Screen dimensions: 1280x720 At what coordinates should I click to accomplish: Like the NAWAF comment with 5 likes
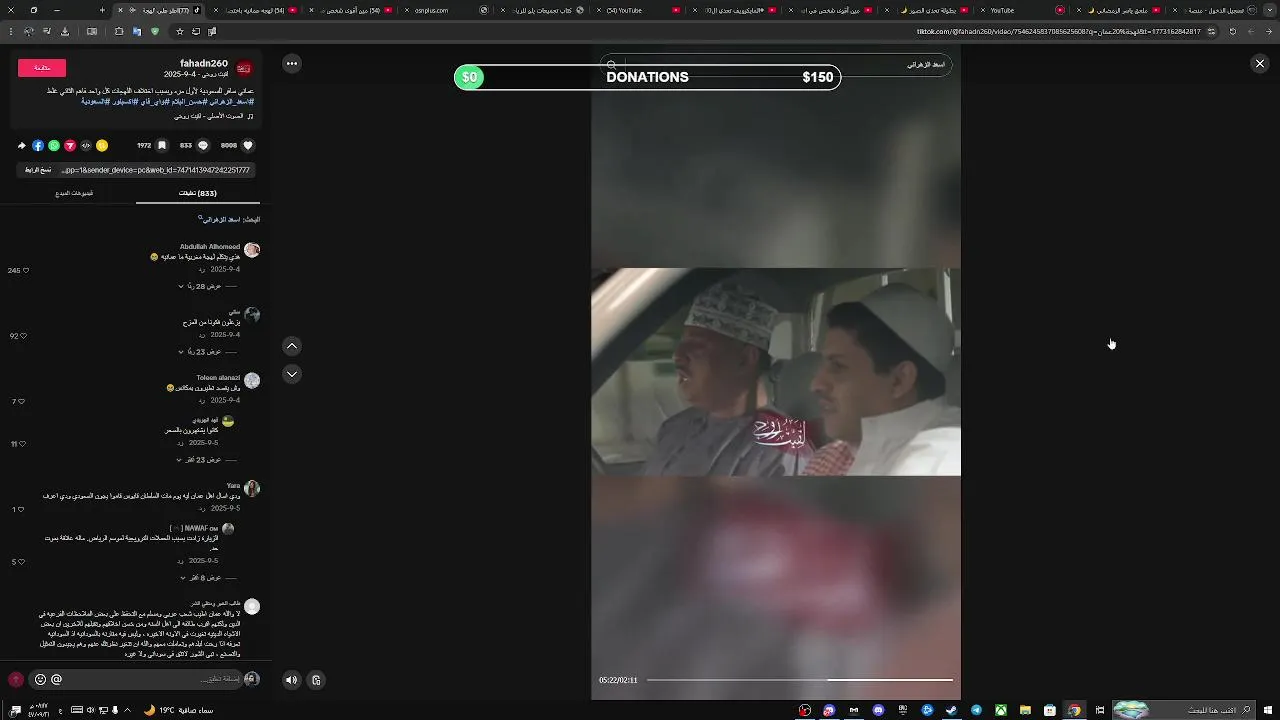21,562
